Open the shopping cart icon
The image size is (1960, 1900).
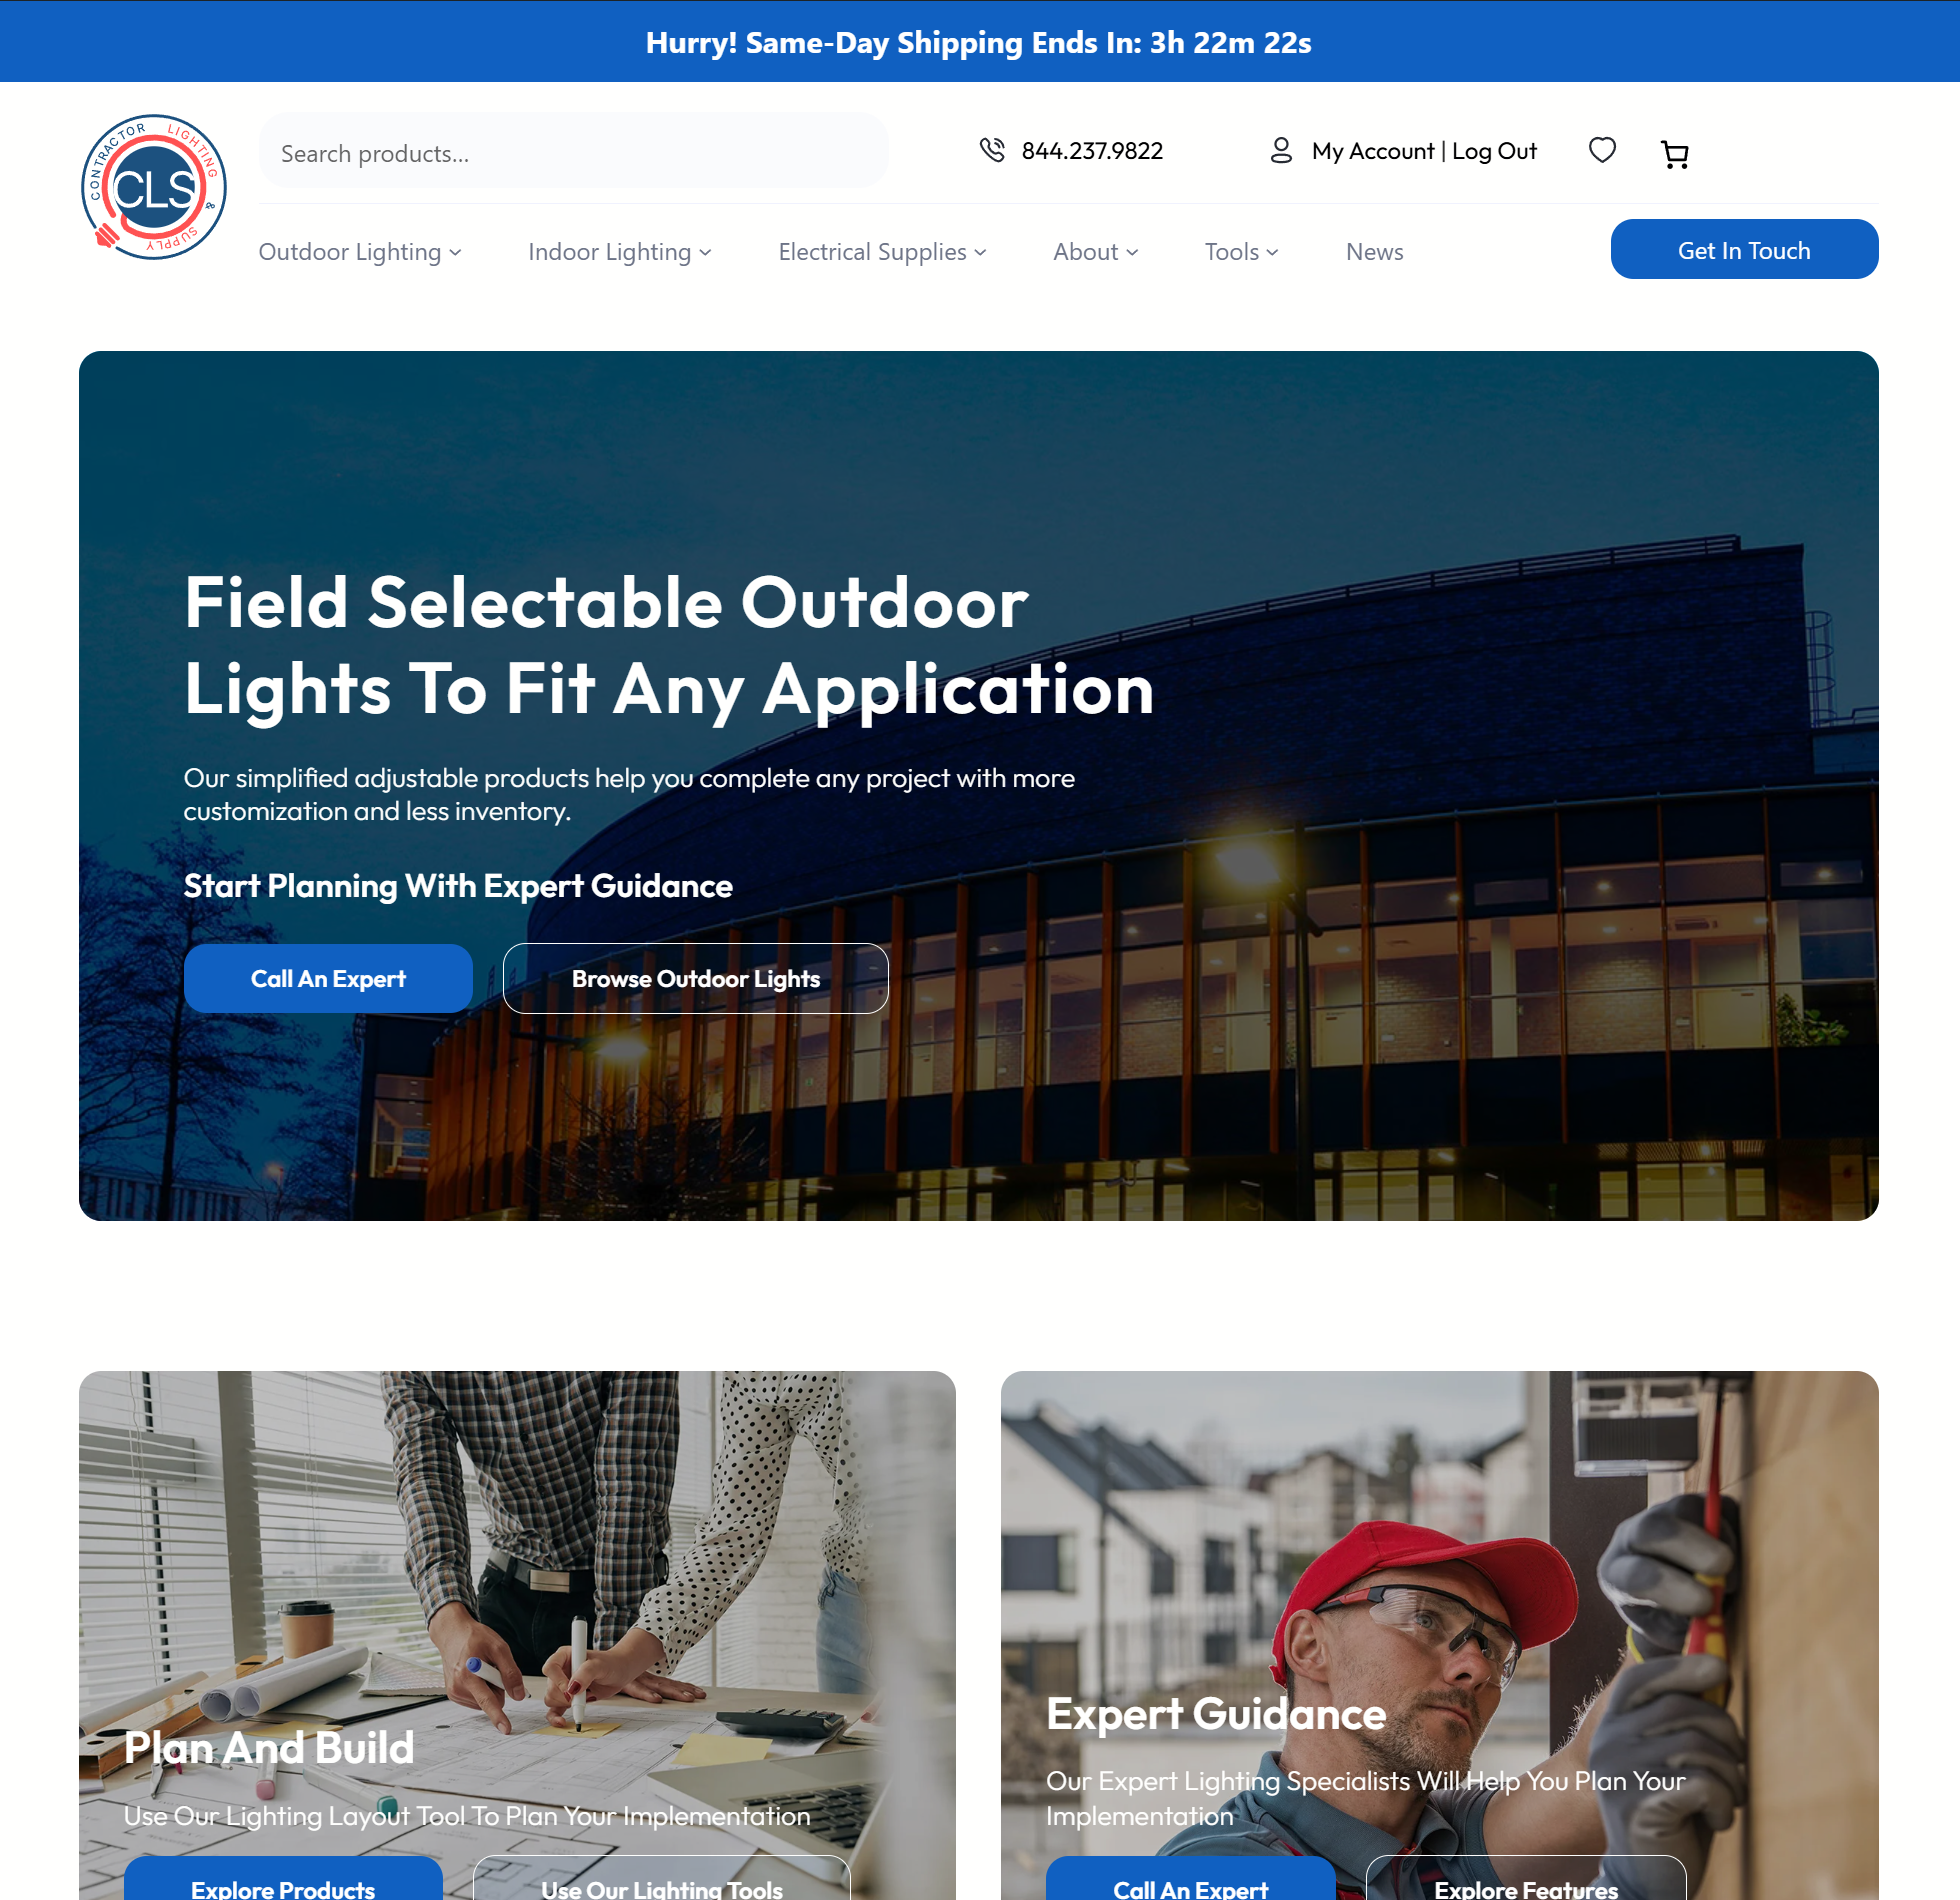1674,154
